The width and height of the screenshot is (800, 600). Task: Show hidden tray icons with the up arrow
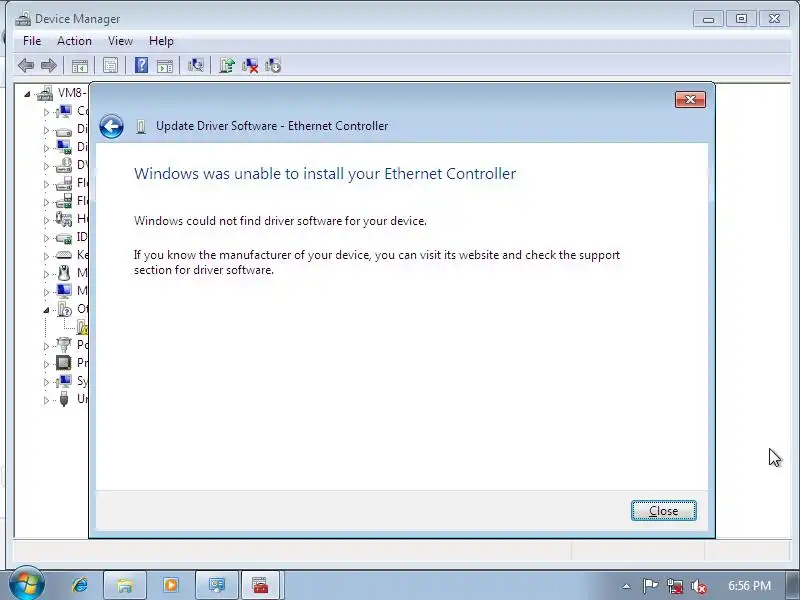pyautogui.click(x=627, y=586)
